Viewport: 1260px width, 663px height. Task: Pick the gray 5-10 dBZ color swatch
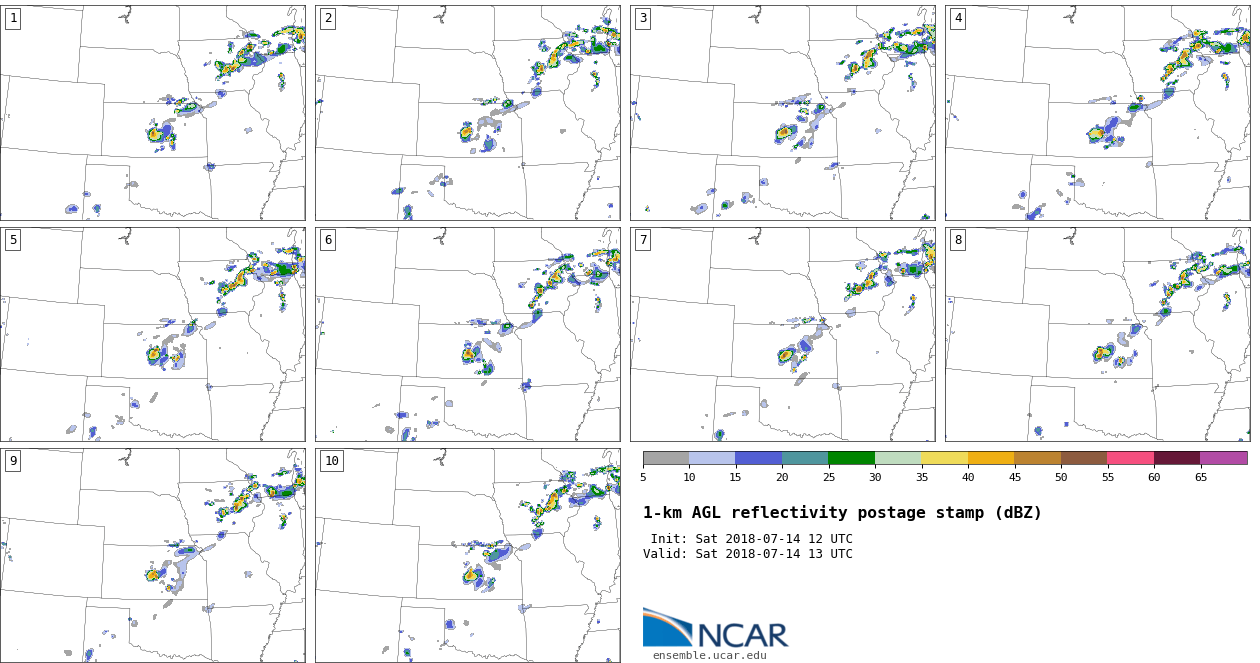[x=666, y=458]
